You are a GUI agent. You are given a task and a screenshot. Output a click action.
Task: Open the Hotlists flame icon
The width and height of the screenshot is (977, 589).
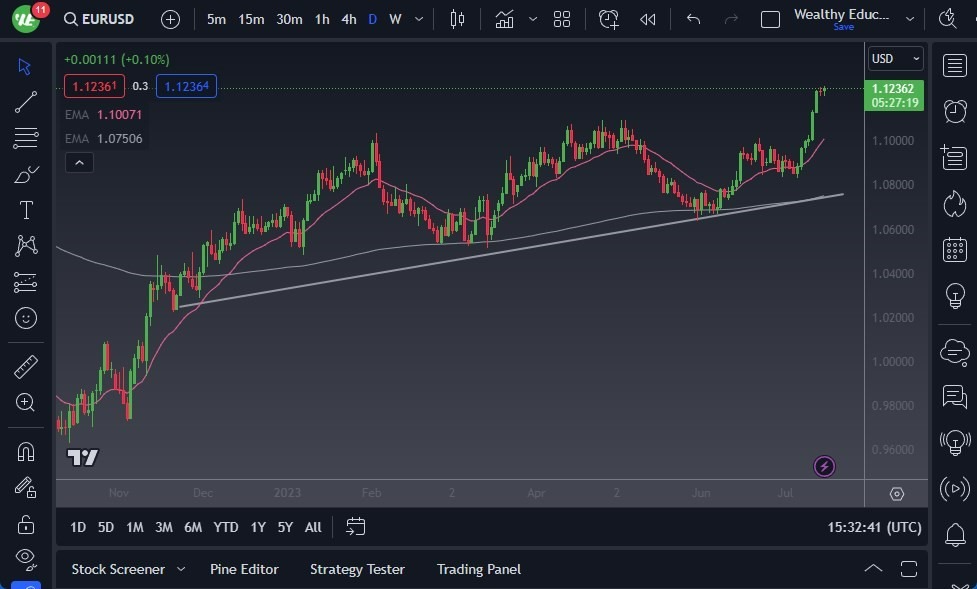coord(955,203)
